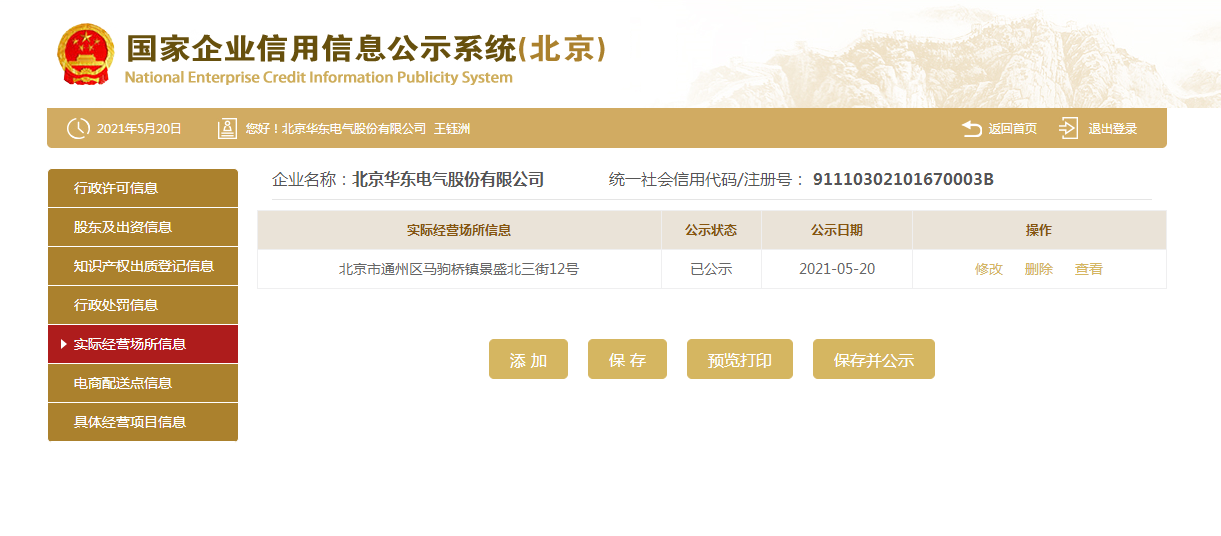Click the national emblem logo

pos(86,55)
